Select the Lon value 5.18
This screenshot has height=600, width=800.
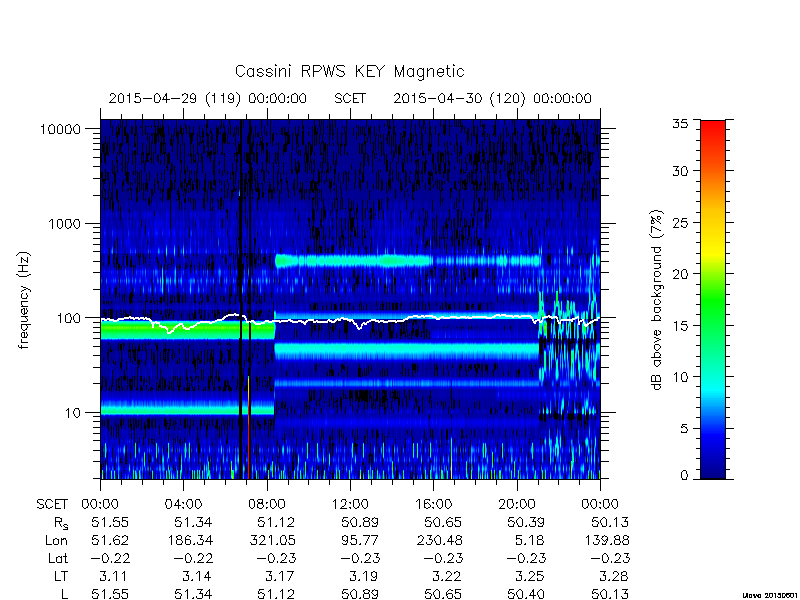tap(531, 540)
